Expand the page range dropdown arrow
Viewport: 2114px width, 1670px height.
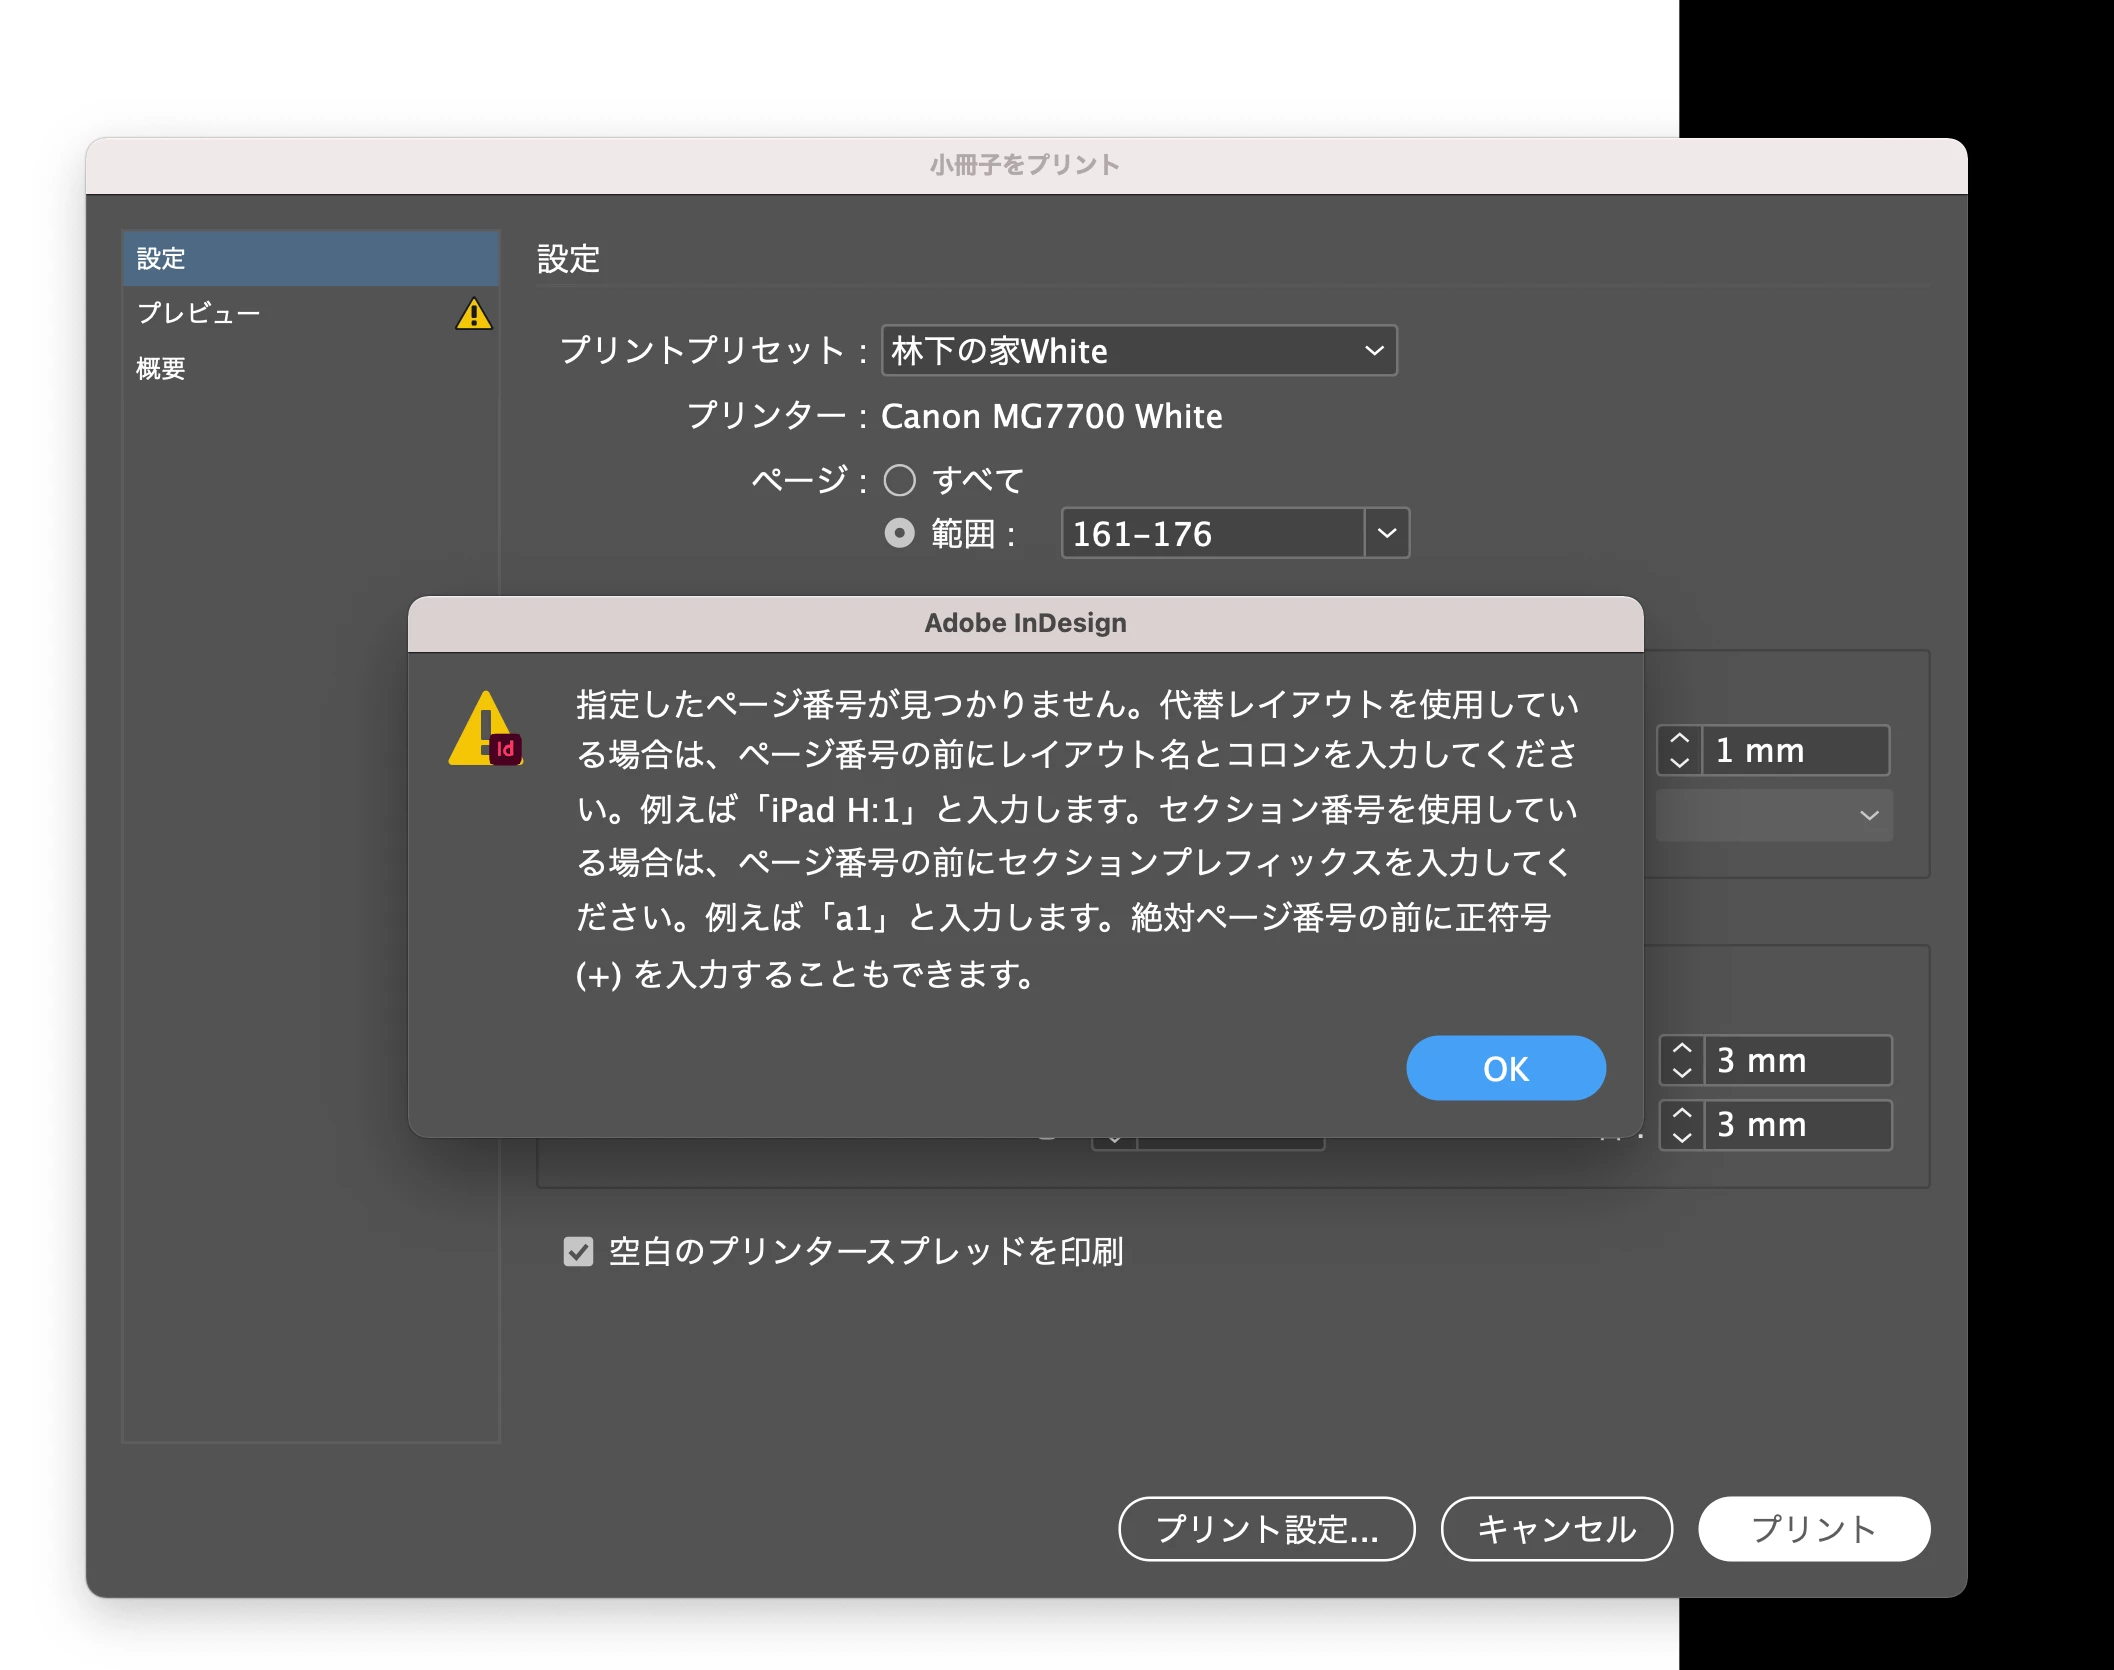tap(1387, 533)
